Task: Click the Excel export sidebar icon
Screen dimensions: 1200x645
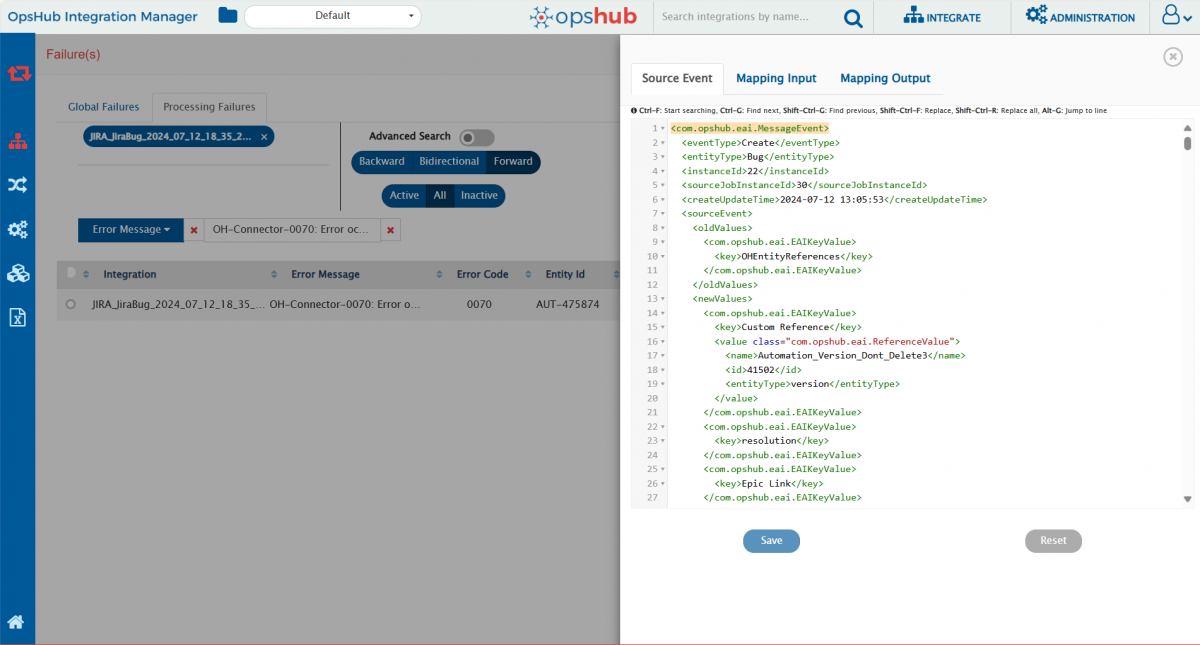Action: [17, 318]
